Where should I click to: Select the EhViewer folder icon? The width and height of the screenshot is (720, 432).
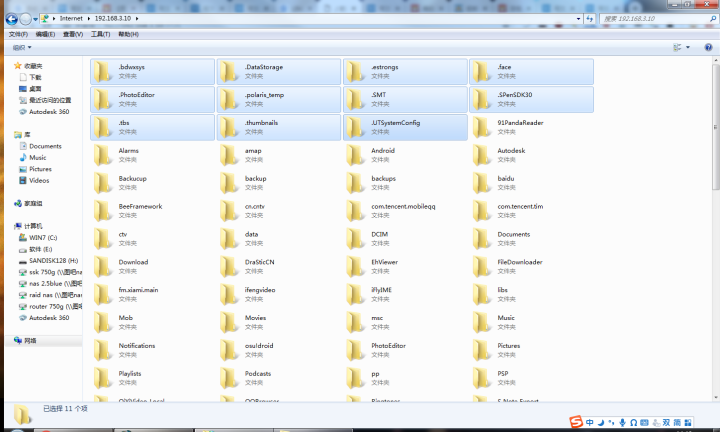coord(355,267)
